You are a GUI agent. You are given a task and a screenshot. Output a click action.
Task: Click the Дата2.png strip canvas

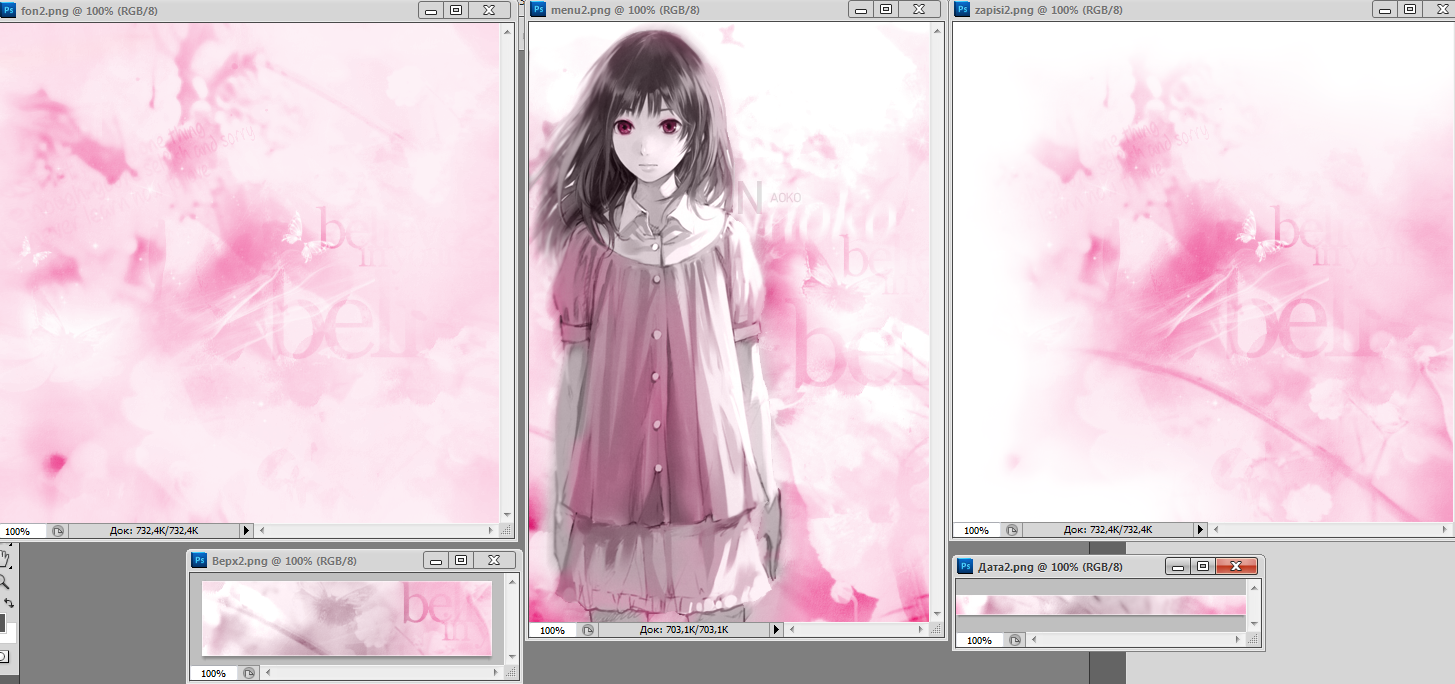[x=1101, y=605]
